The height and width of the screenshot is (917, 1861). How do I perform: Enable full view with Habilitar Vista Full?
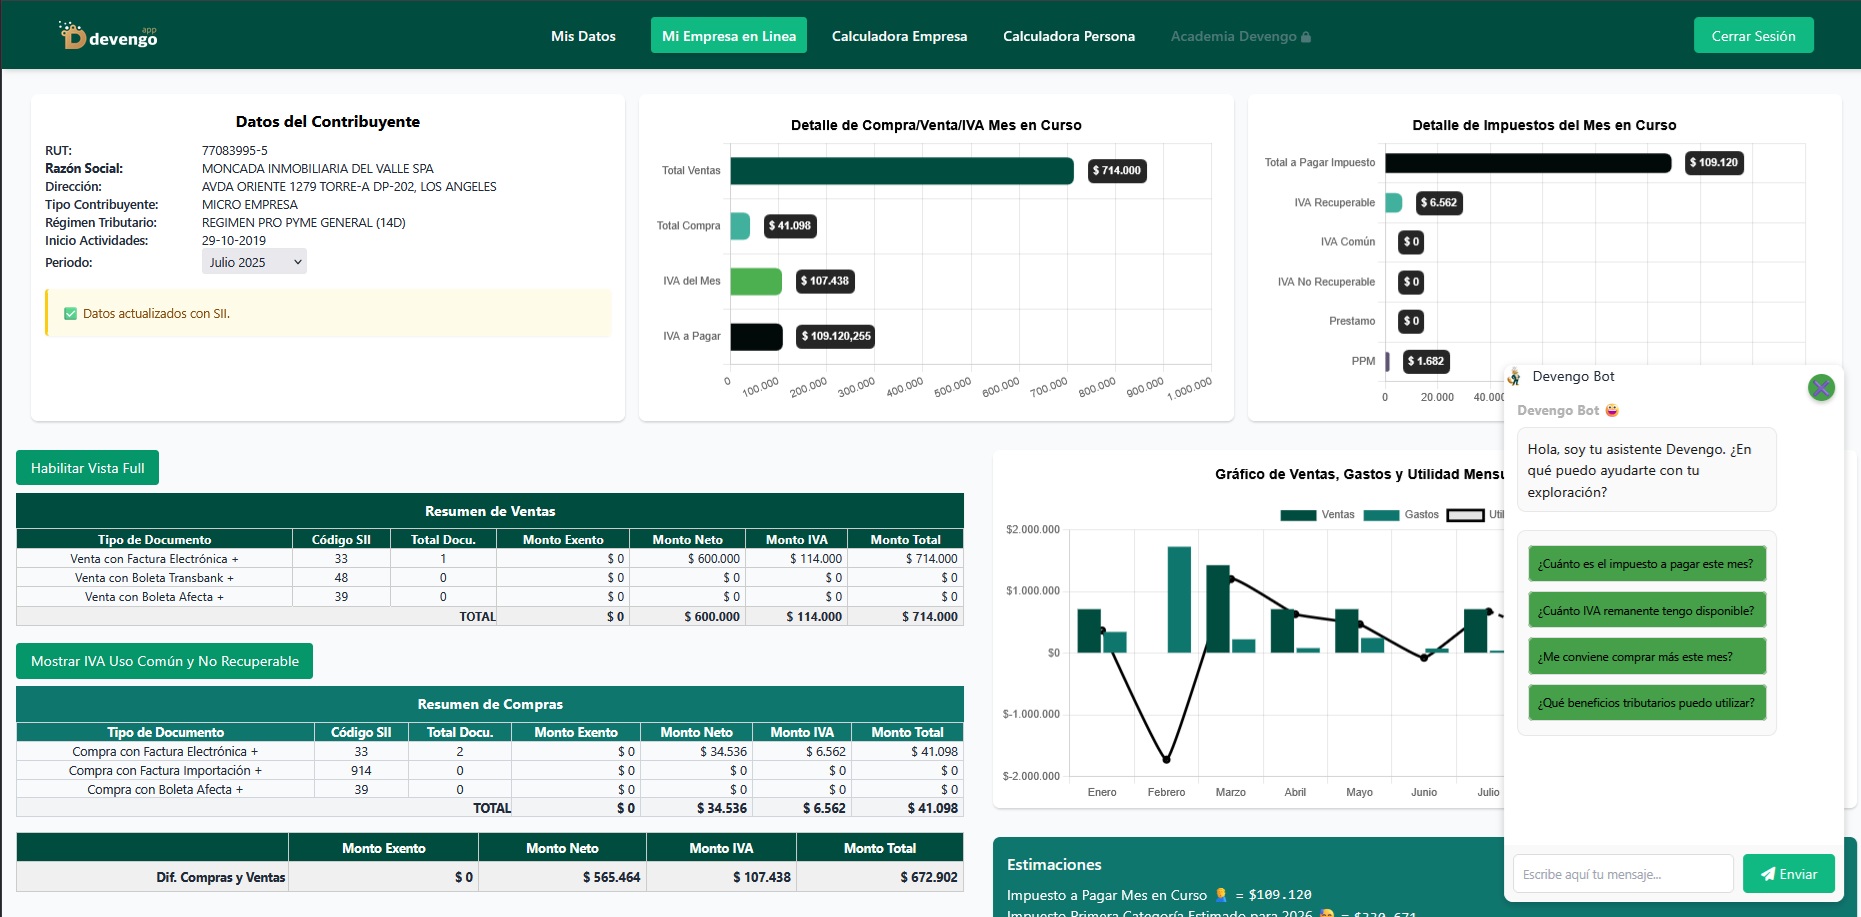point(87,468)
